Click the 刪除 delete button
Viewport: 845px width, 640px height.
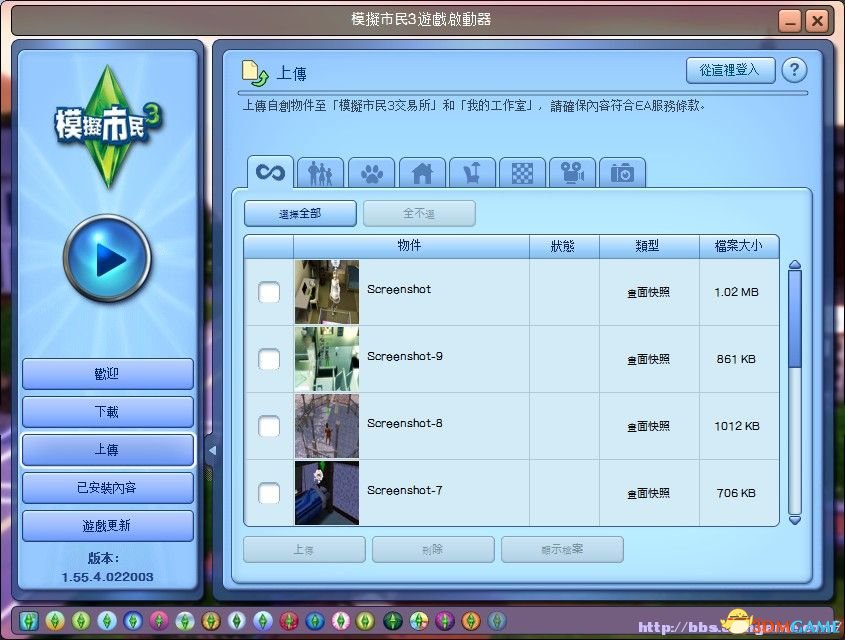tap(433, 549)
